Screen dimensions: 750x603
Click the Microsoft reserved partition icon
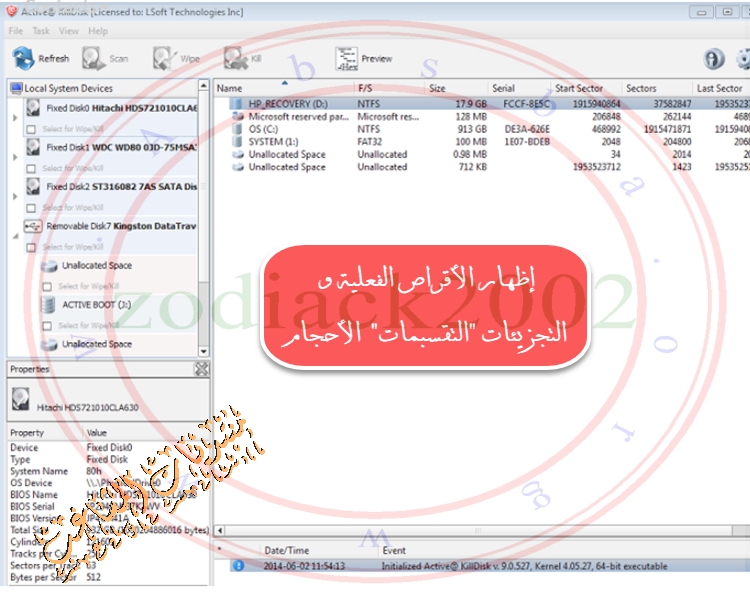click(238, 116)
